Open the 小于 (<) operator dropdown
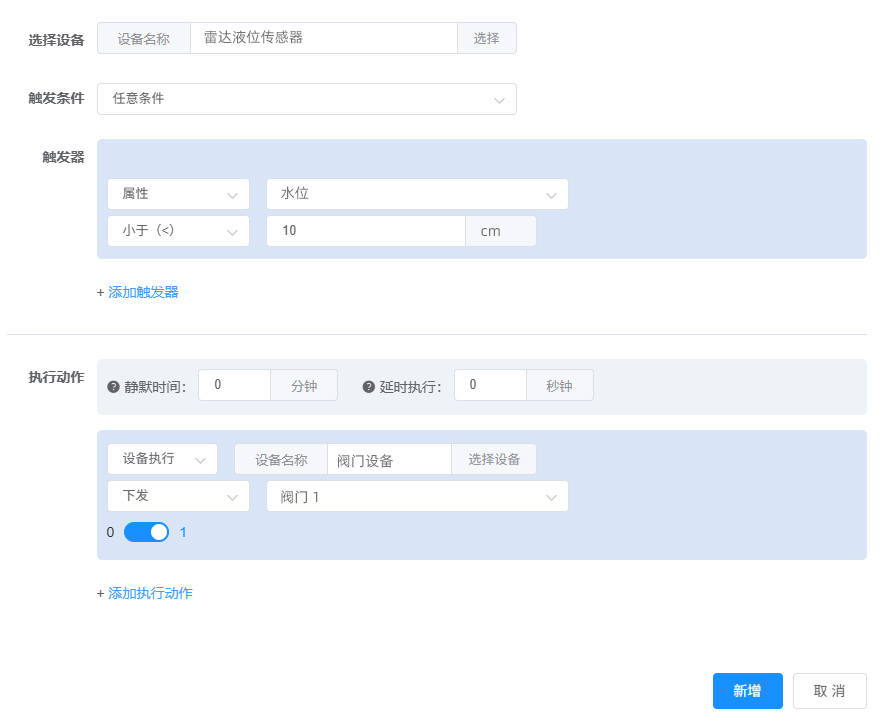The image size is (883, 723). [178, 231]
